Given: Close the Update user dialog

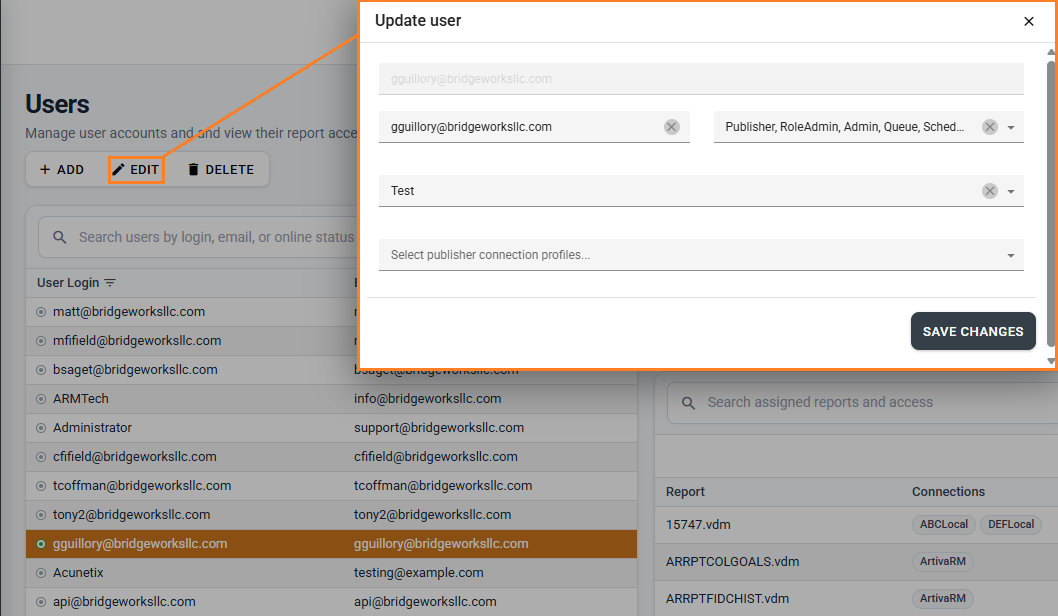Looking at the screenshot, I should (1028, 22).
